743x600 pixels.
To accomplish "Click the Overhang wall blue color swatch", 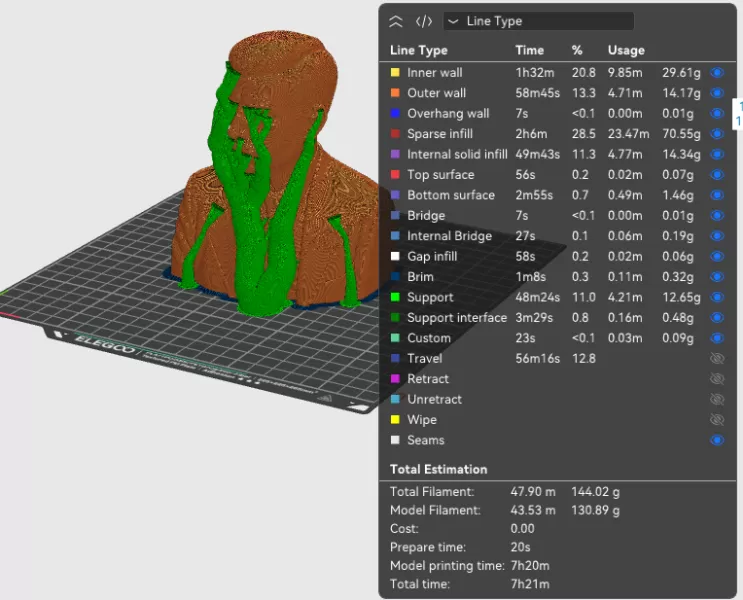I will 395,113.
